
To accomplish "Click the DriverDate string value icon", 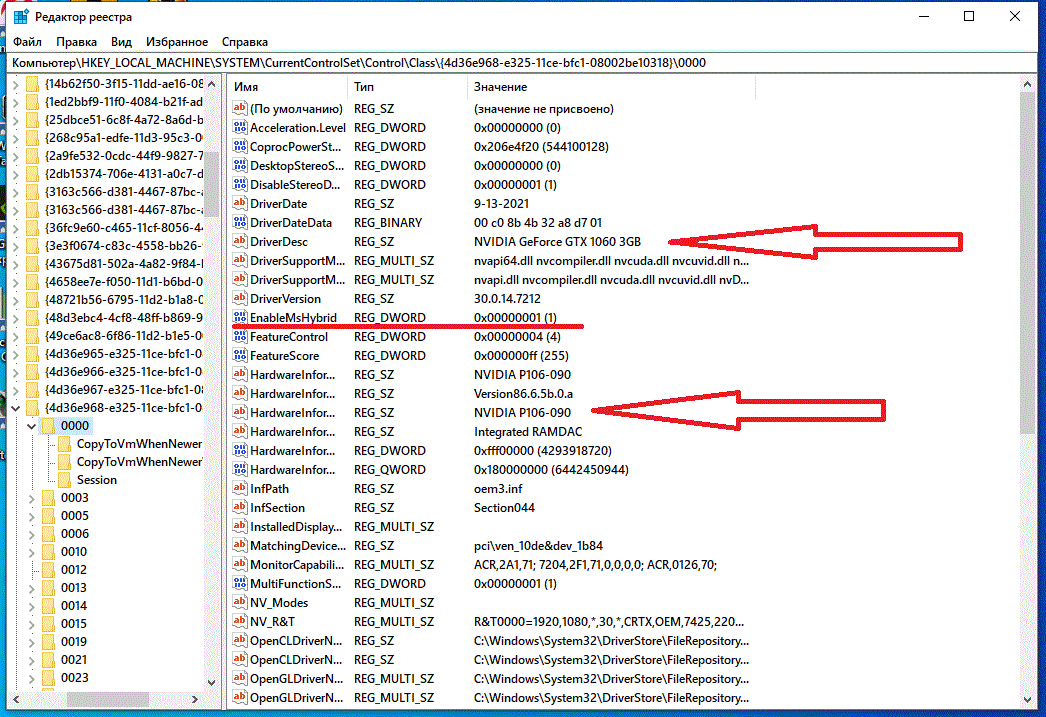I will click(239, 203).
